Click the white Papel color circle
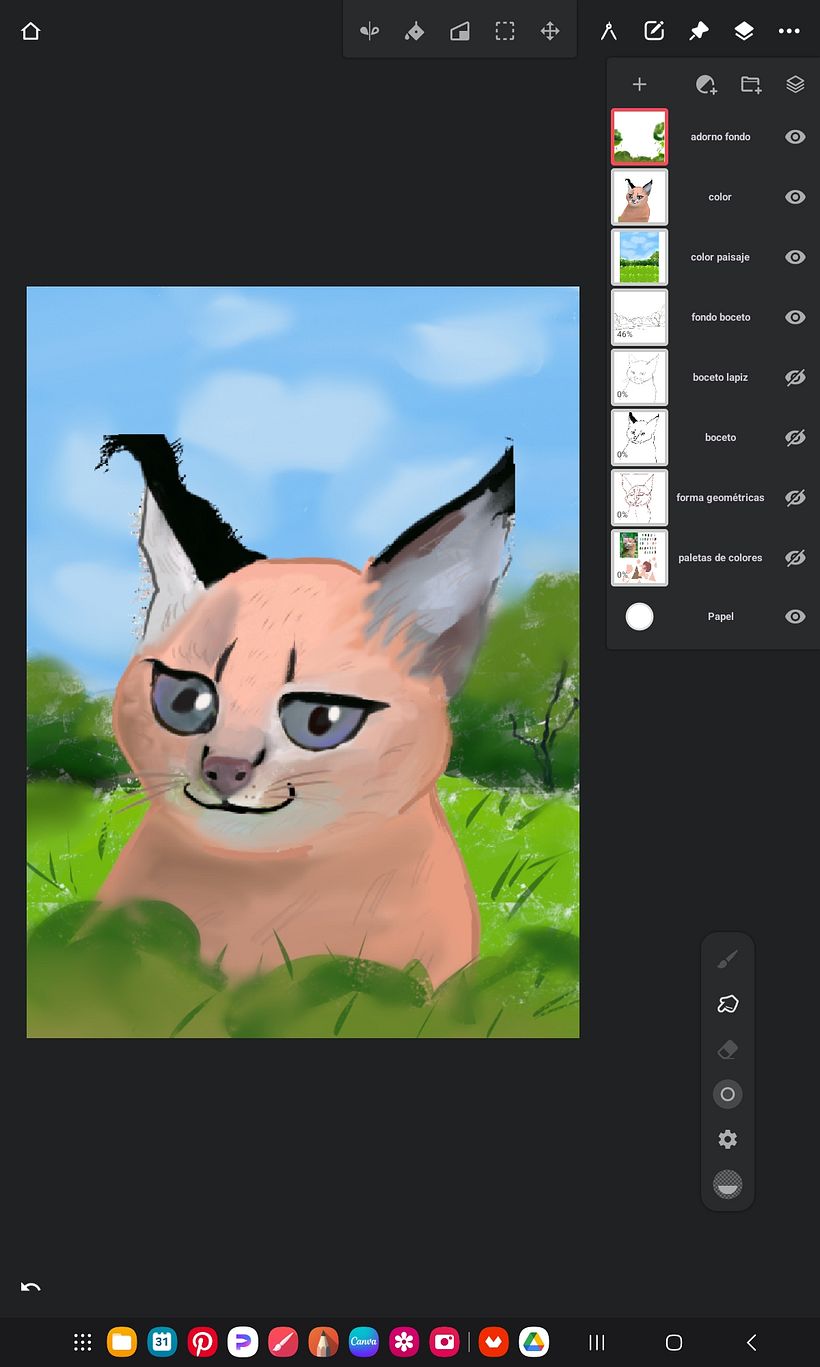820x1367 pixels. (x=640, y=617)
